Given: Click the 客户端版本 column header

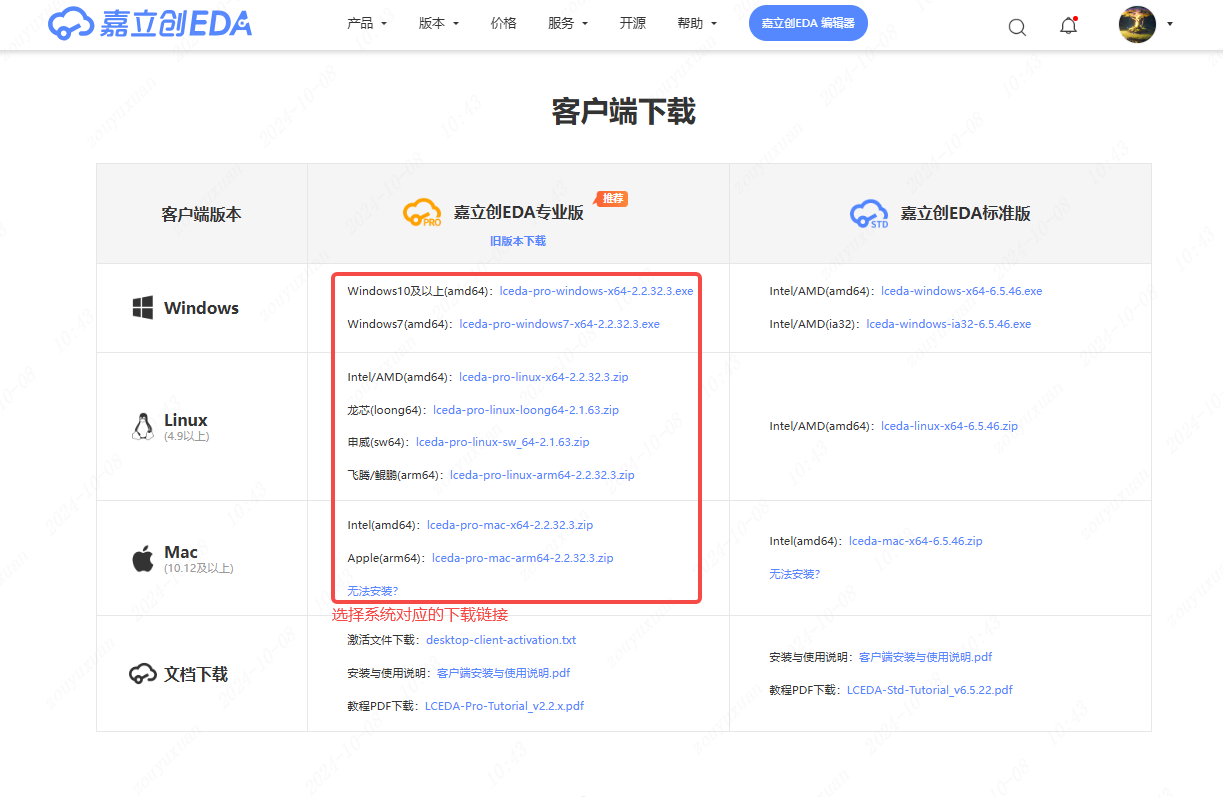Looking at the screenshot, I should pyautogui.click(x=201, y=214).
